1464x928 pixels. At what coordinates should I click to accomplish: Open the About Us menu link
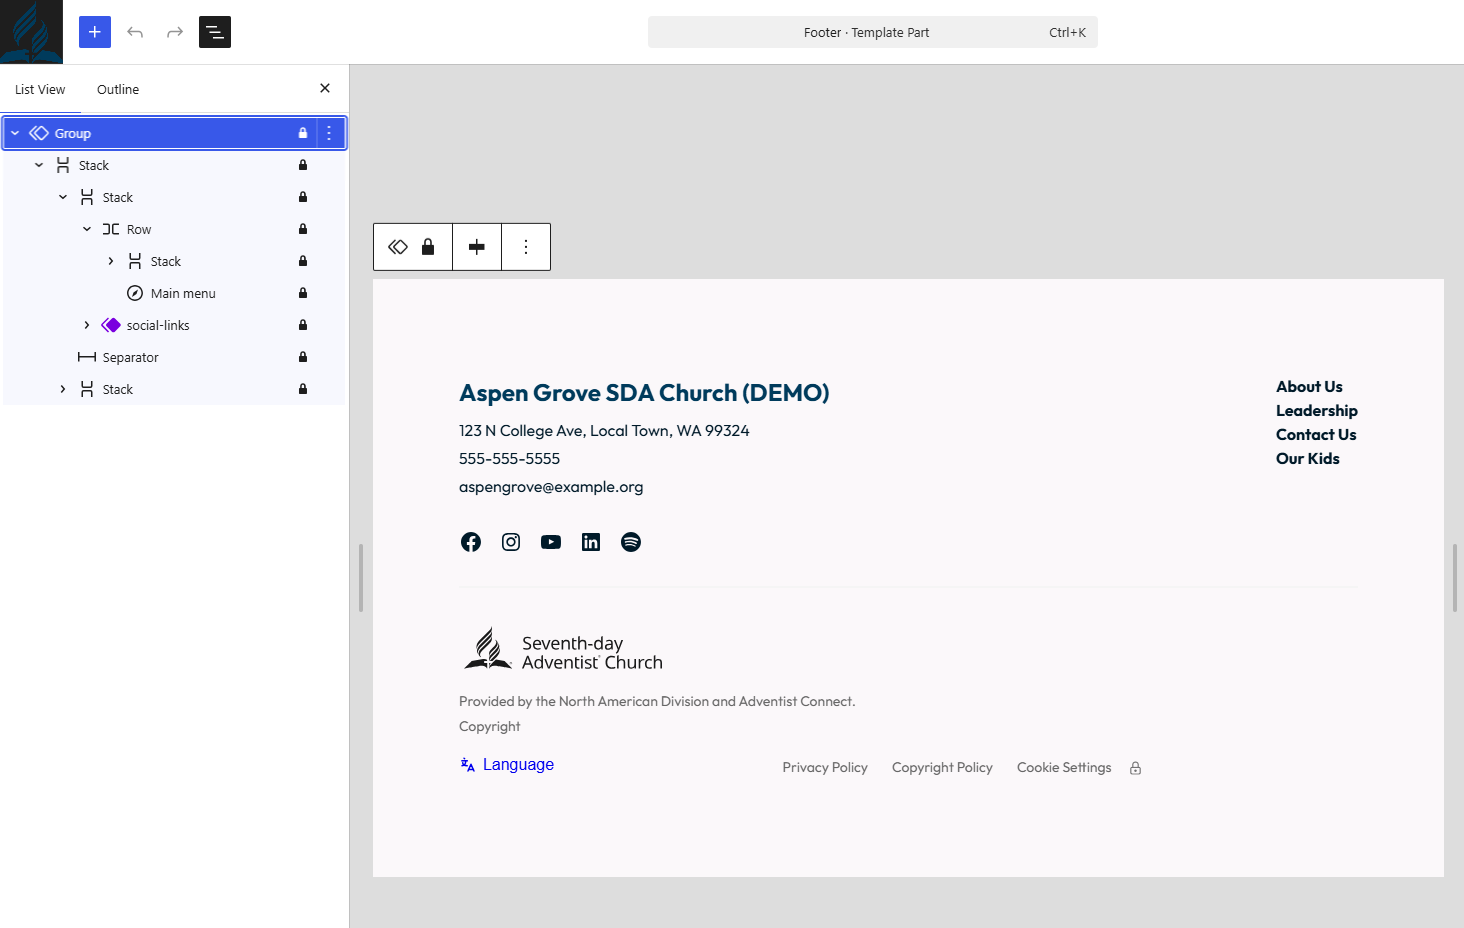tap(1309, 387)
